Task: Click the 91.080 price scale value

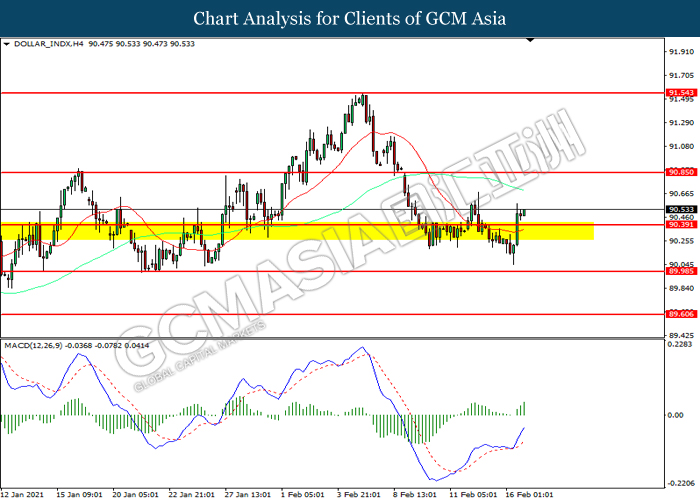Action: (681, 146)
